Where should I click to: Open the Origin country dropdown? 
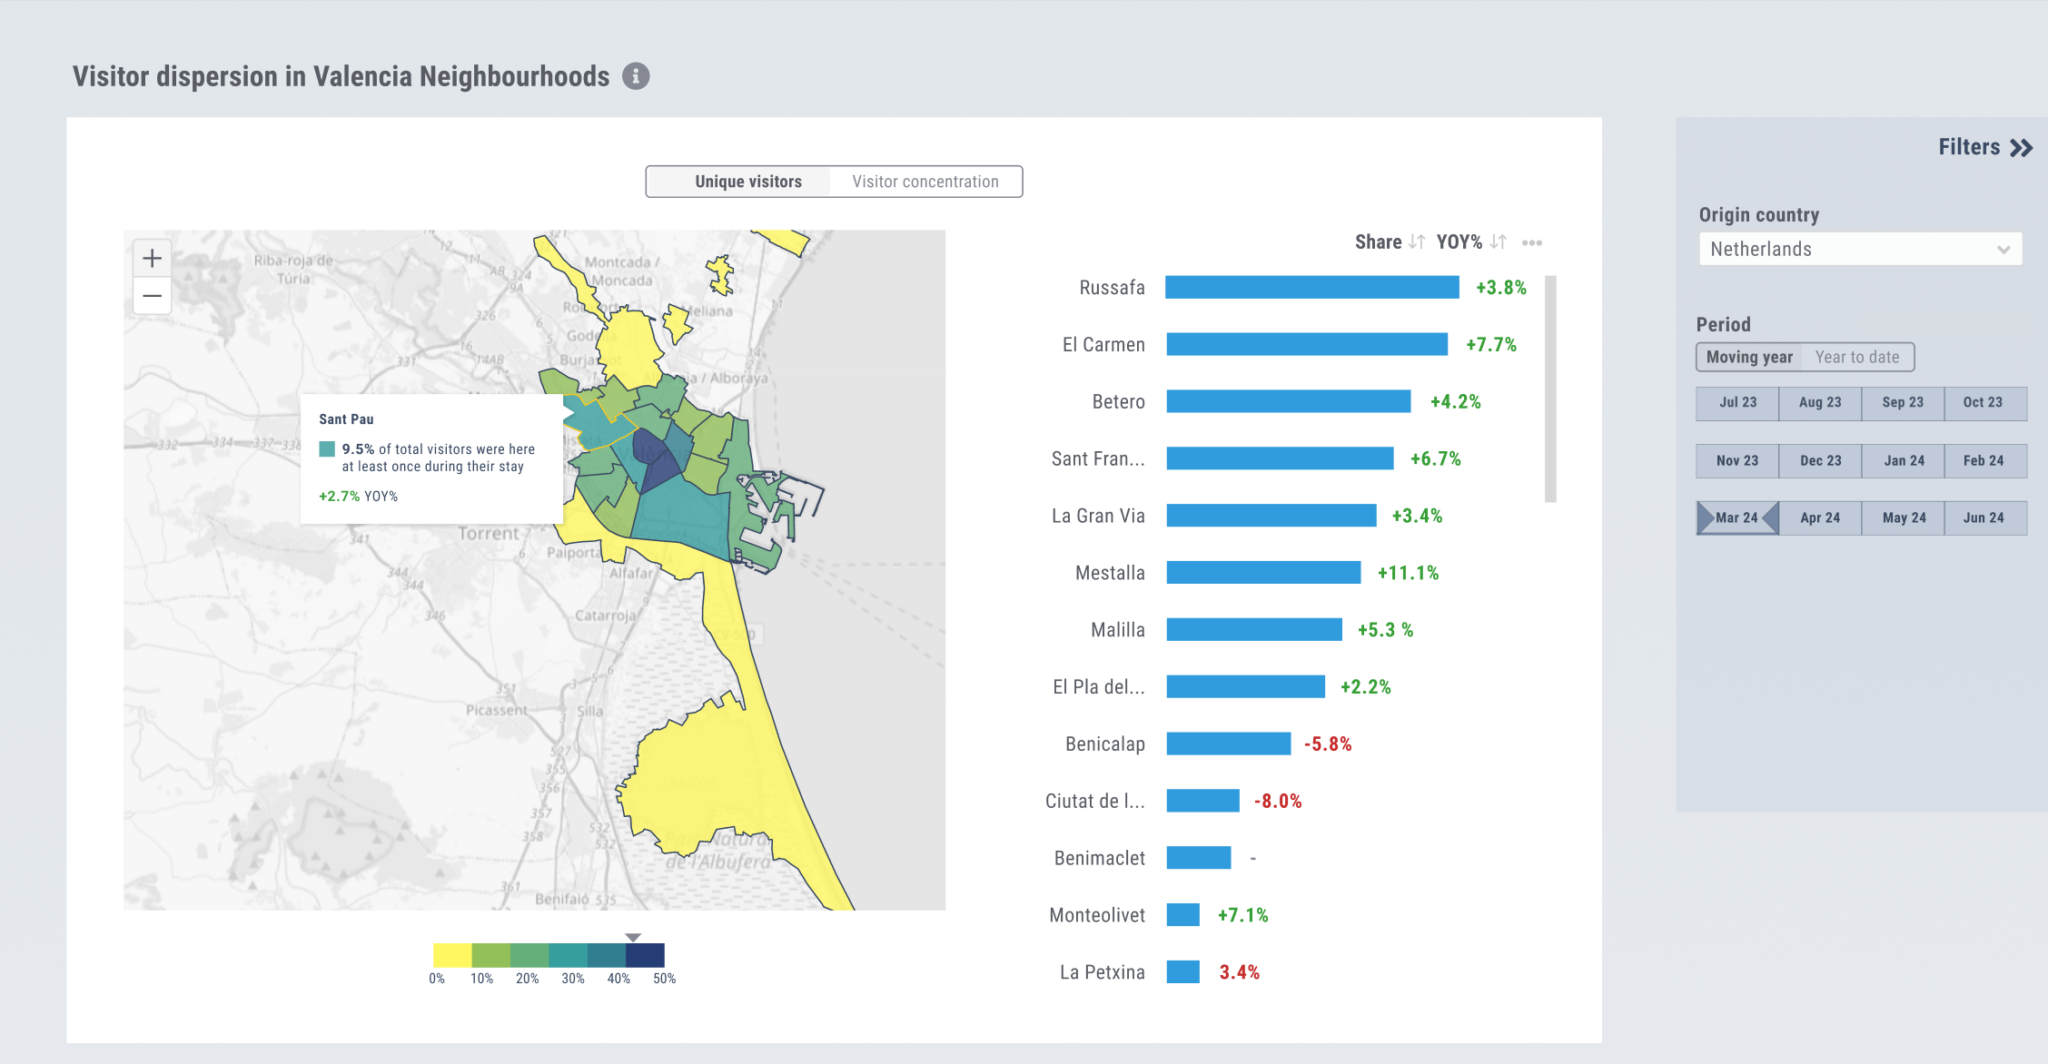tap(1860, 249)
